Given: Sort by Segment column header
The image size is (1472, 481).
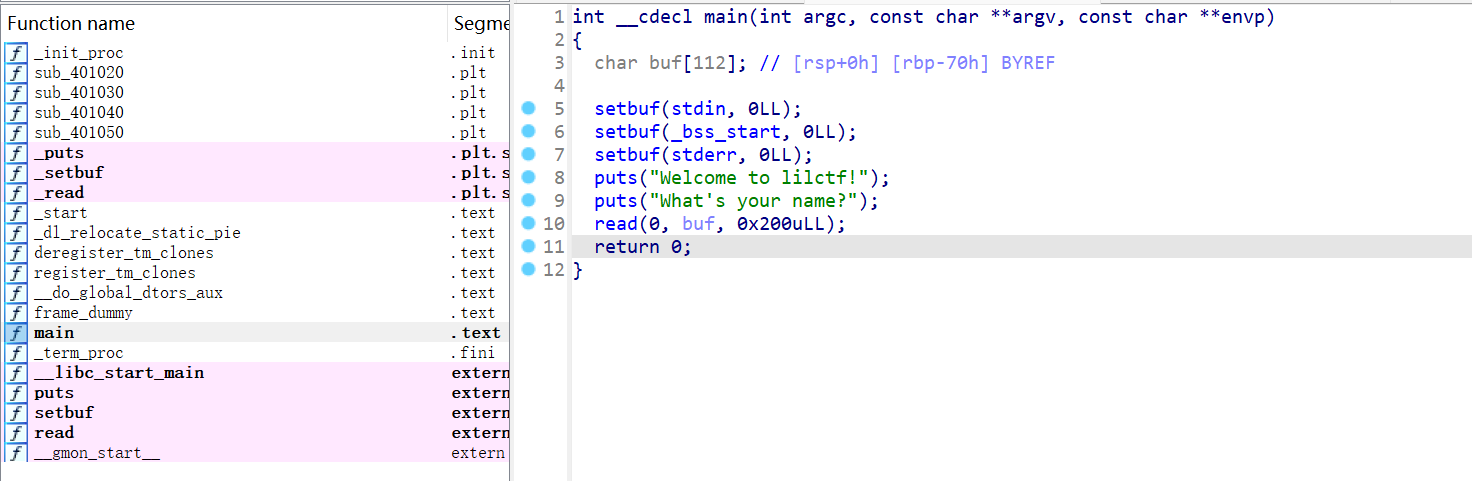Looking at the screenshot, I should click(x=480, y=23).
